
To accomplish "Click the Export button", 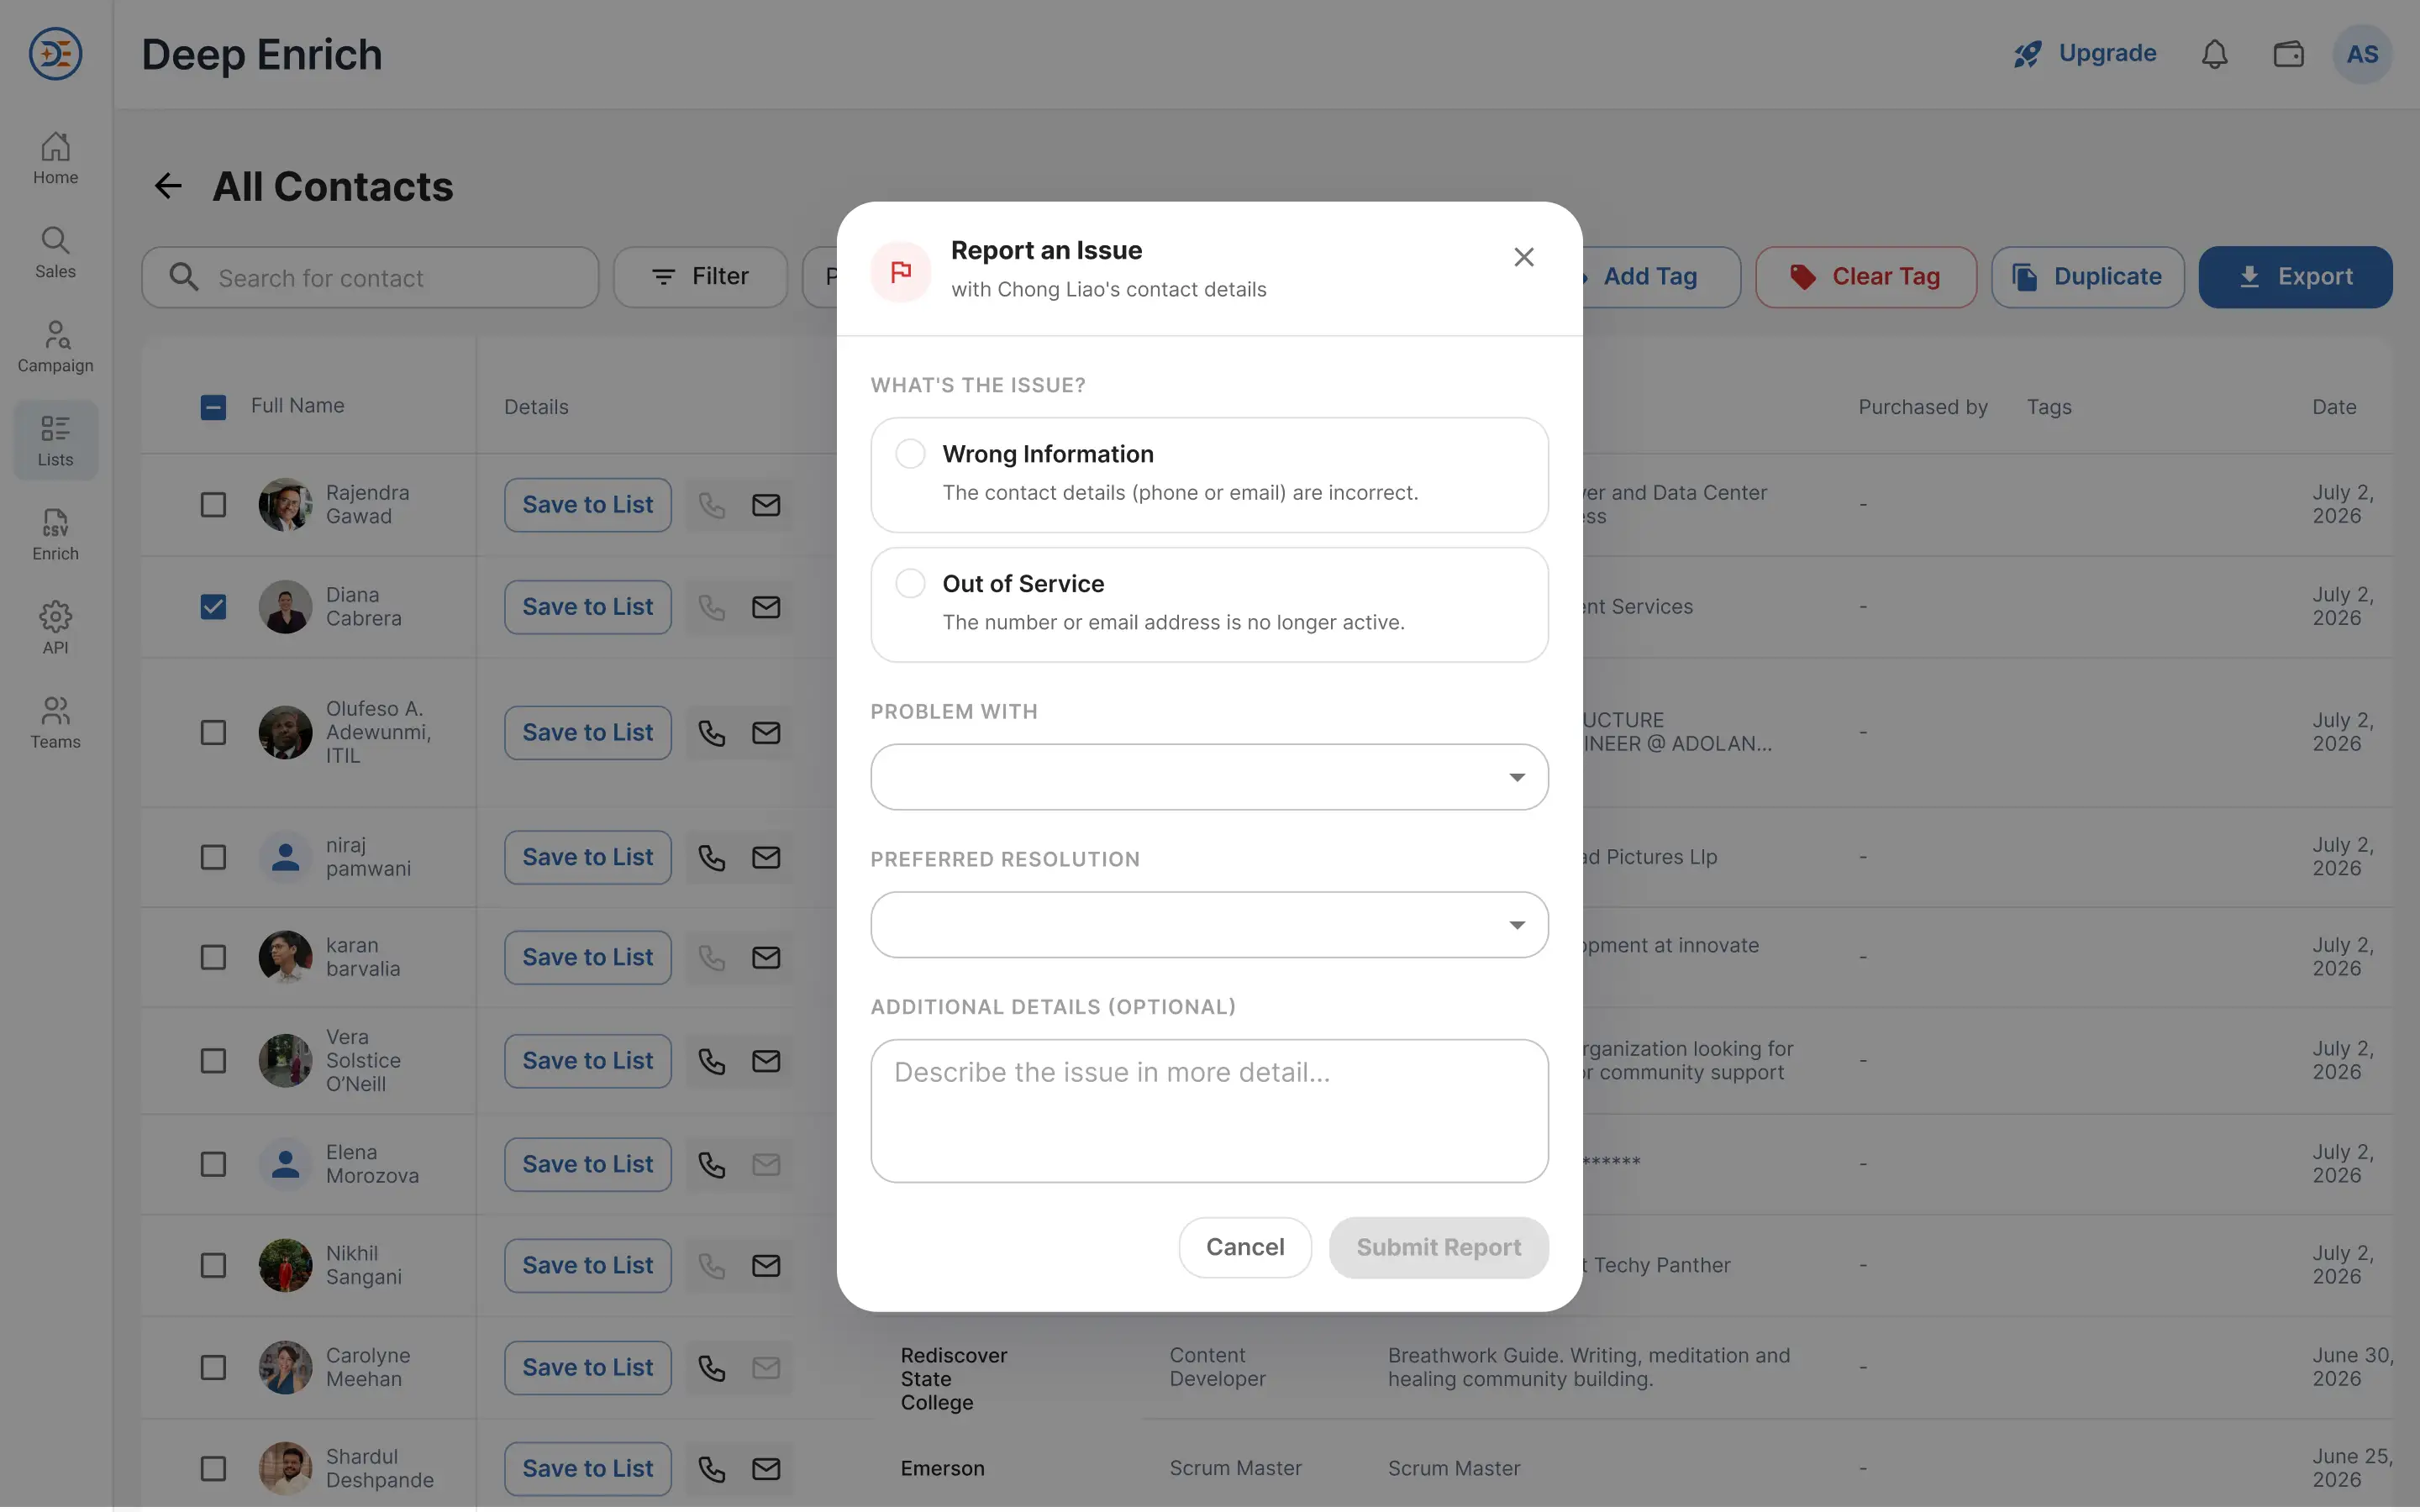I will 2295,277.
